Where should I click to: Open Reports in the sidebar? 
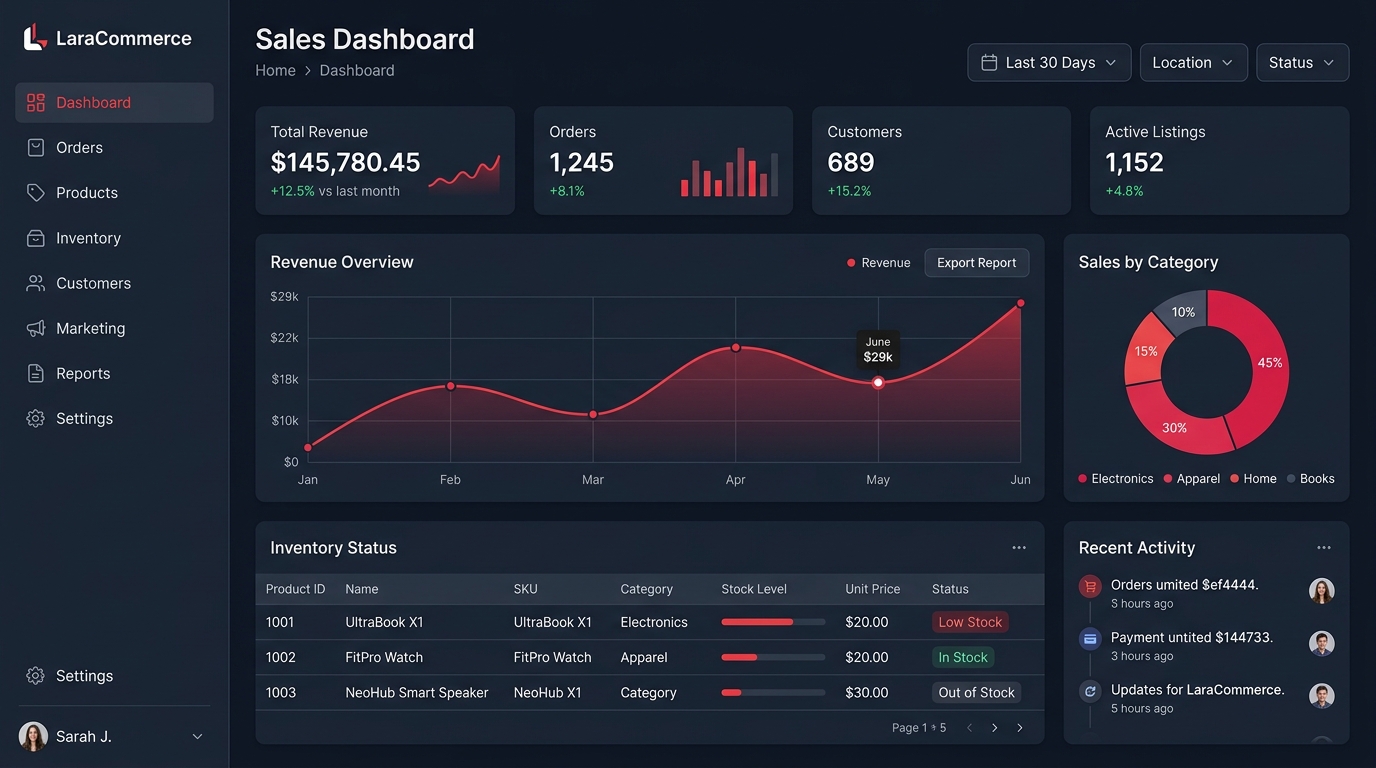pyautogui.click(x=114, y=374)
